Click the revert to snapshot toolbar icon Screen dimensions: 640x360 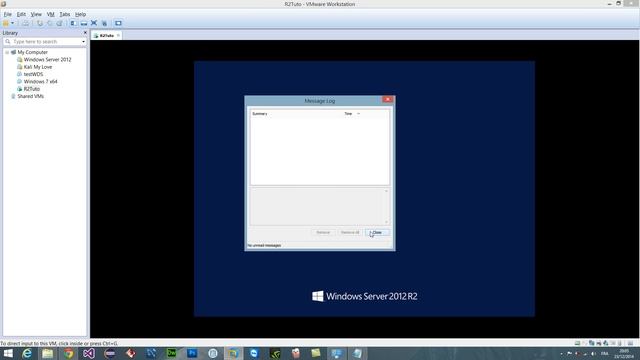click(x=50, y=23)
